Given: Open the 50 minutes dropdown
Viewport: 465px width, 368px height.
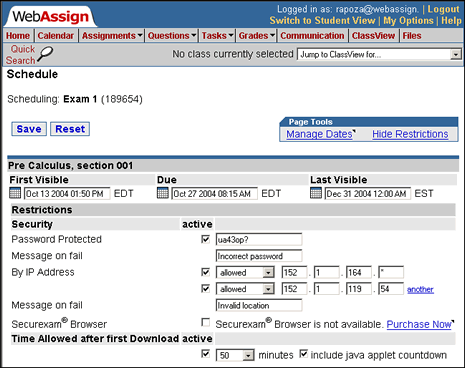Looking at the screenshot, I should [x=235, y=355].
